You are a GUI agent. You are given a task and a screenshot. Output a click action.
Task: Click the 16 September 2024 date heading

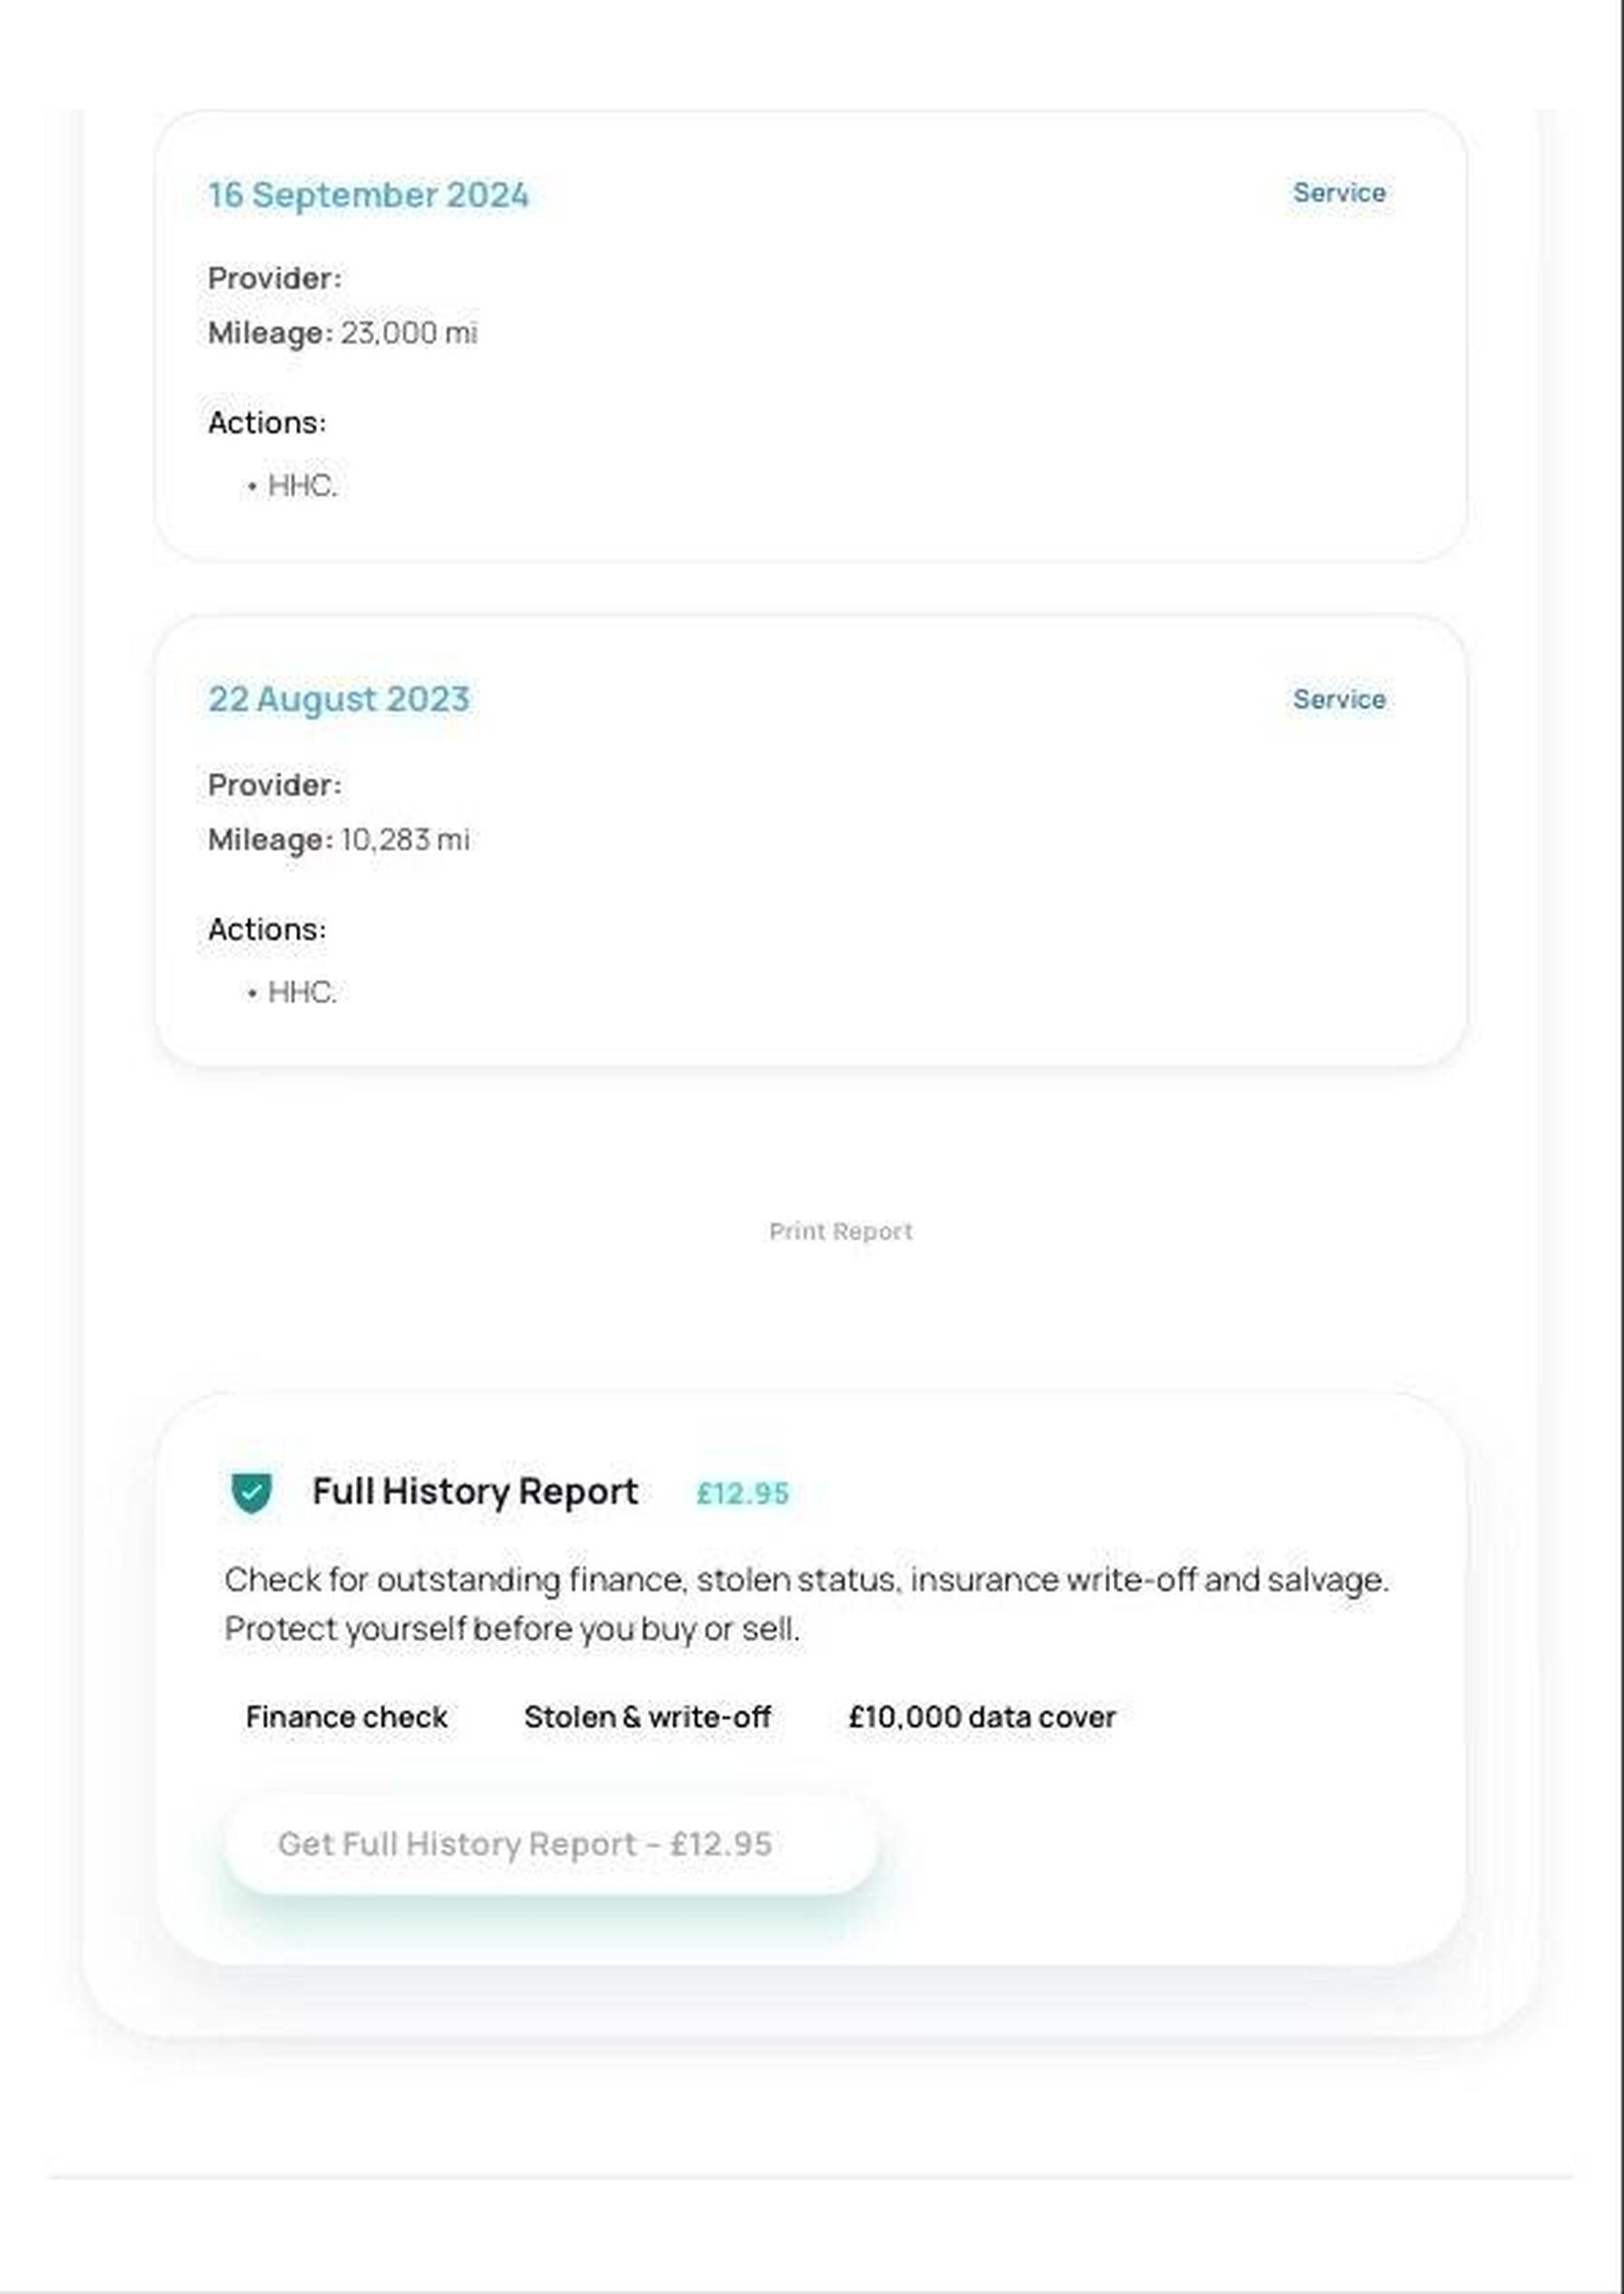[x=368, y=195]
